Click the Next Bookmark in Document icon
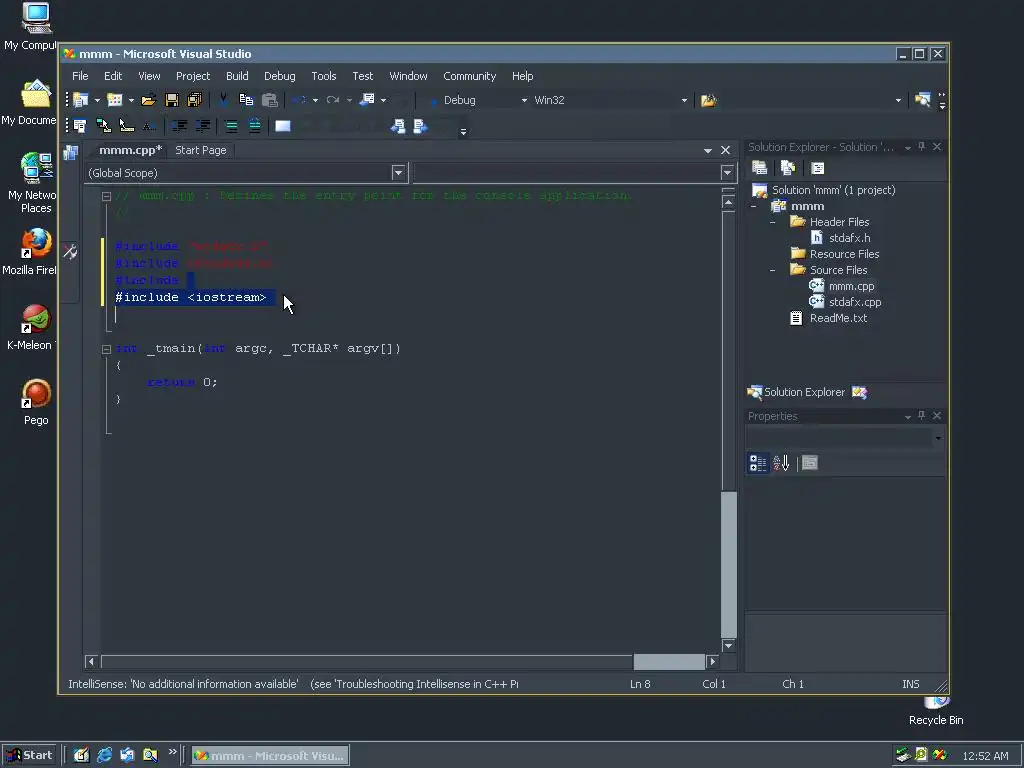This screenshot has height=768, width=1024. pos(421,125)
